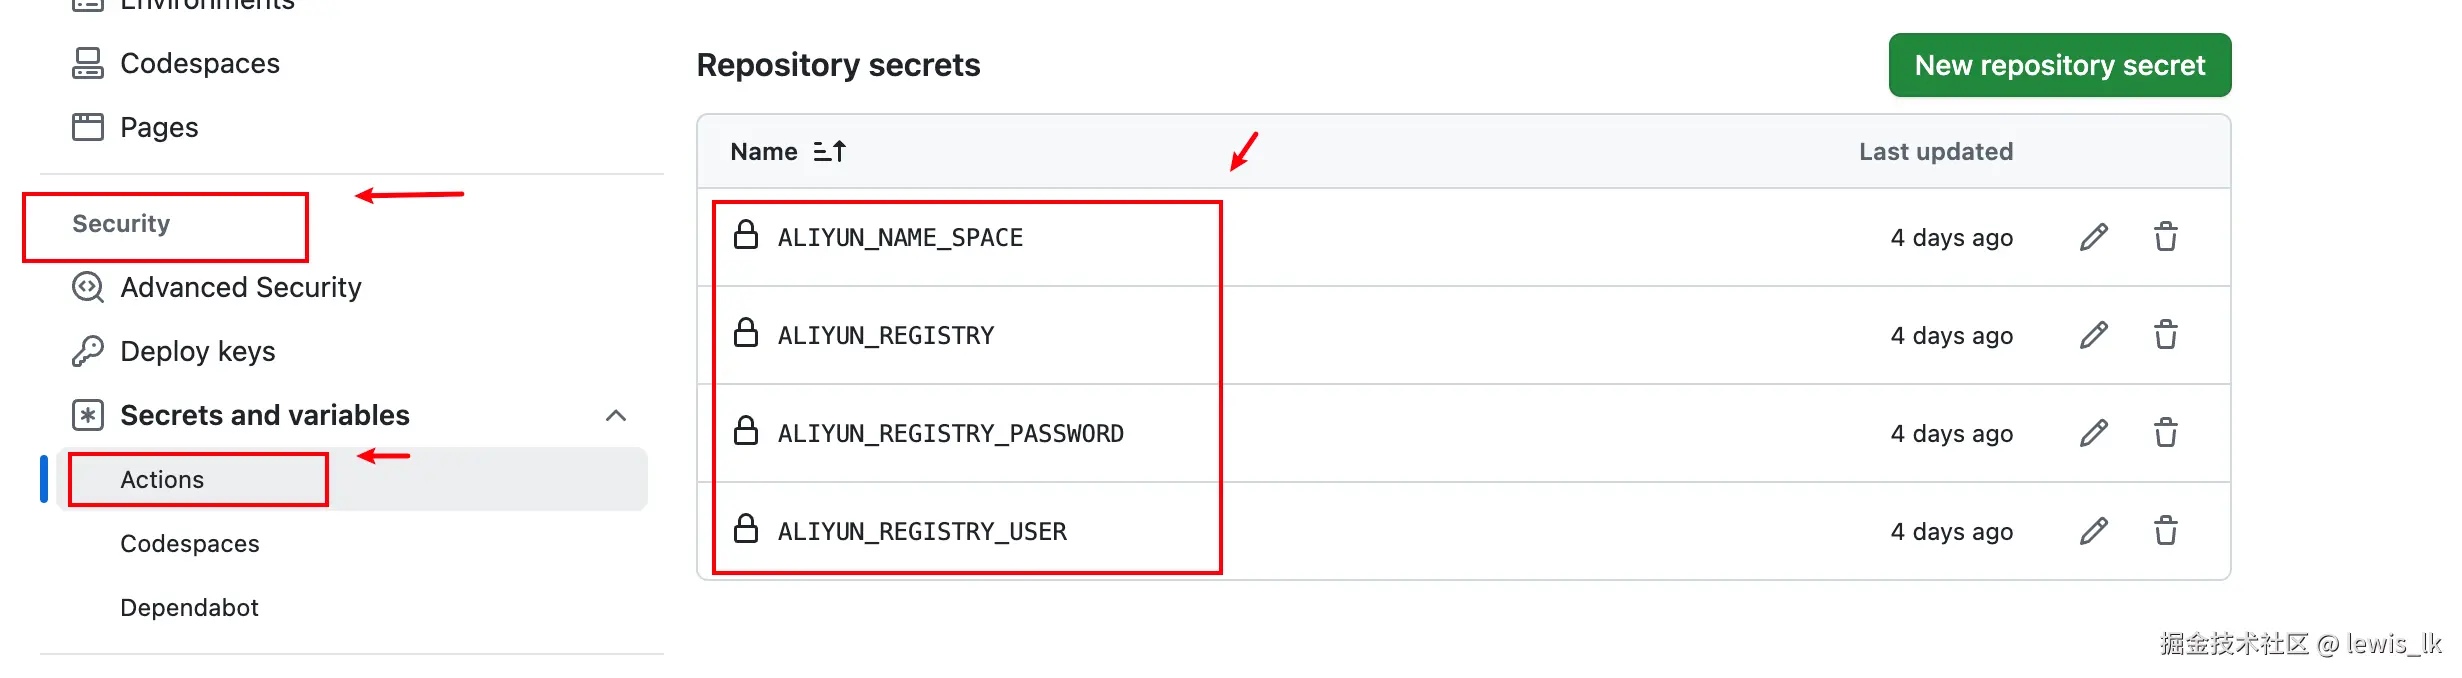Edit the ALIYUN_REGISTRY_USER secret pencil icon

click(2093, 531)
